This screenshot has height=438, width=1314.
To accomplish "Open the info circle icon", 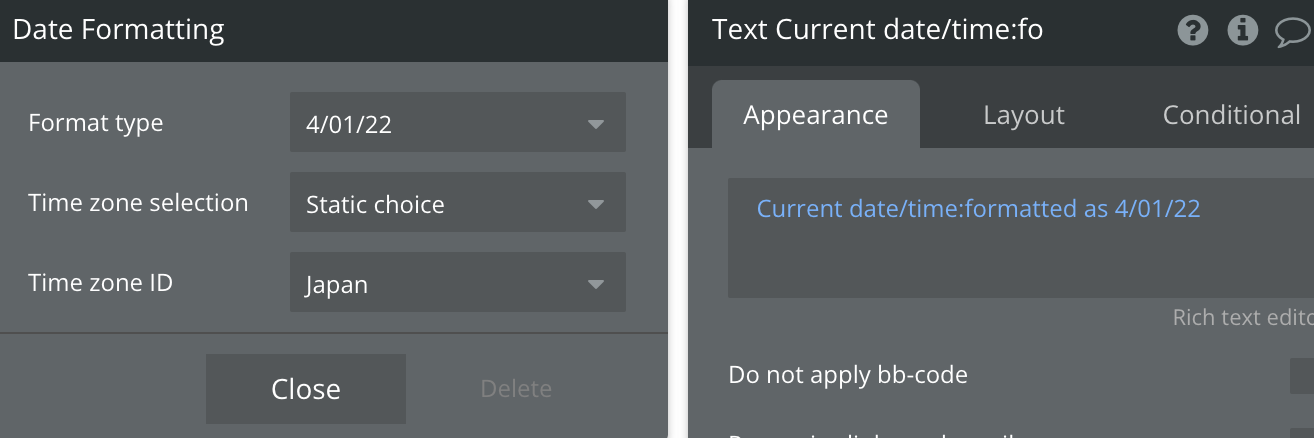I will click(1242, 31).
